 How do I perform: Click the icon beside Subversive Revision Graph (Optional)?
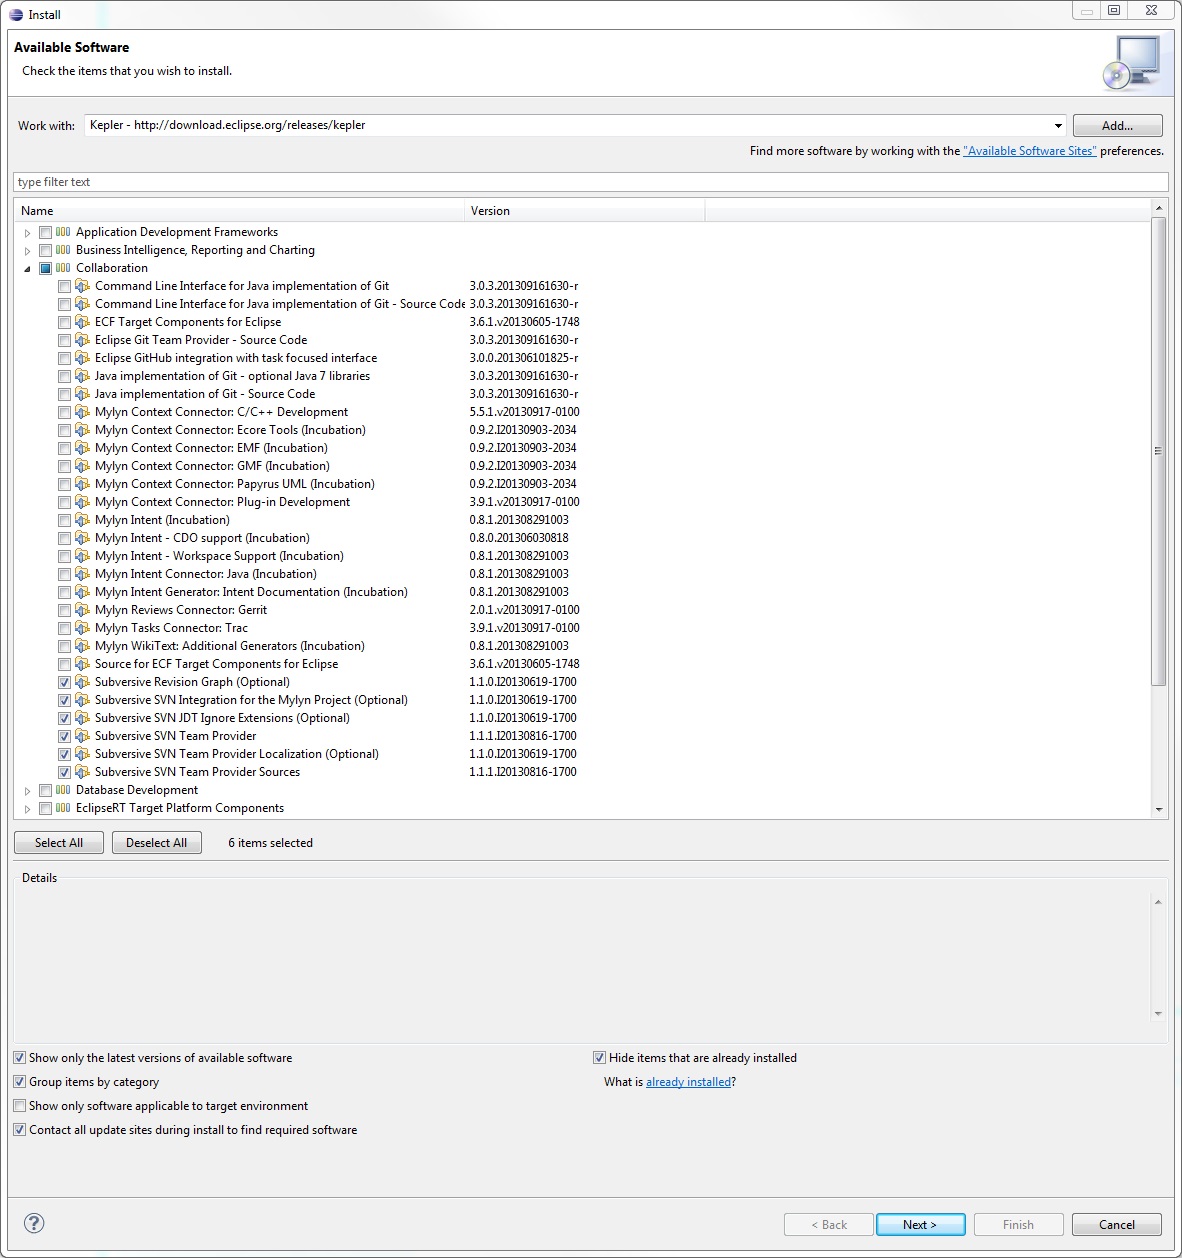(83, 682)
